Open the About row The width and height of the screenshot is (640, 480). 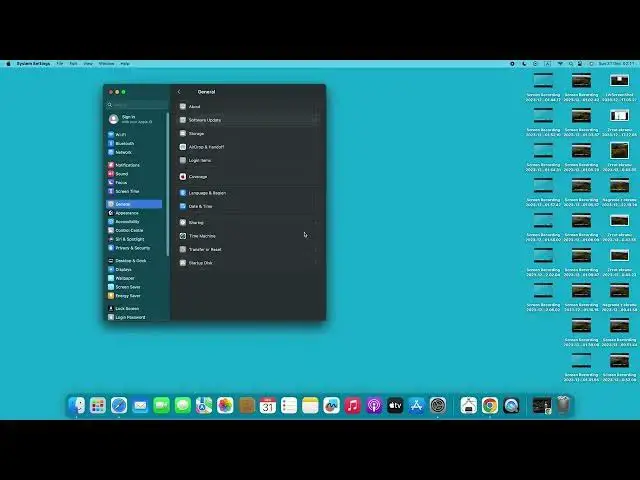tap(249, 107)
